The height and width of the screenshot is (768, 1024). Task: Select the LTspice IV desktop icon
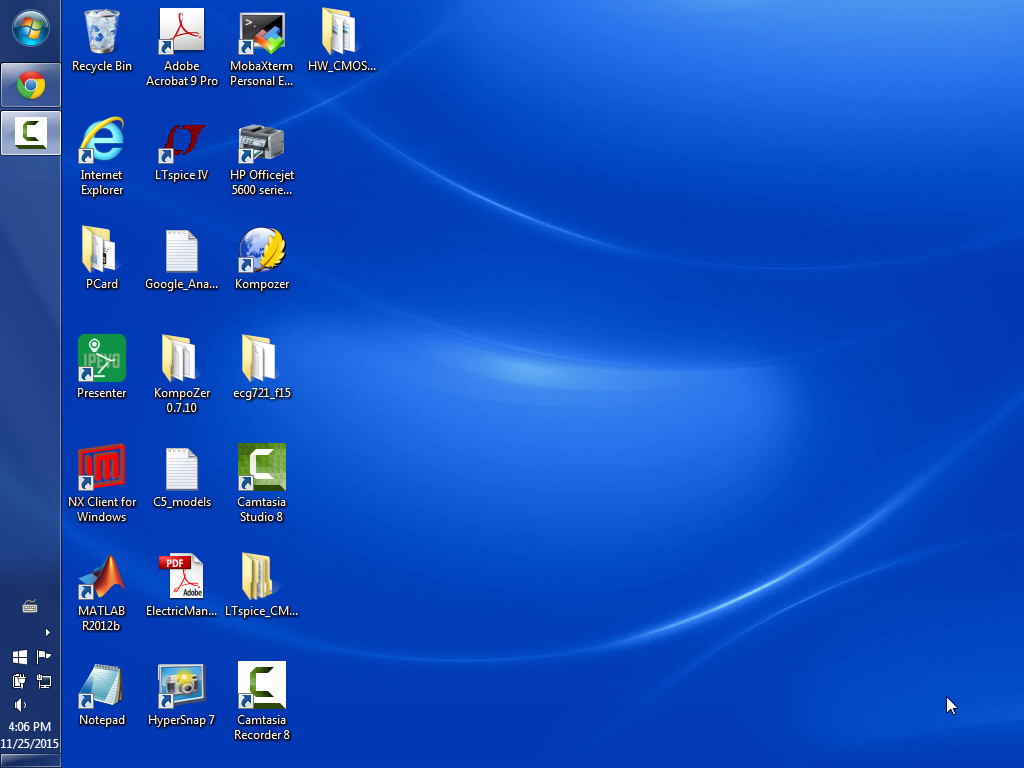182,143
